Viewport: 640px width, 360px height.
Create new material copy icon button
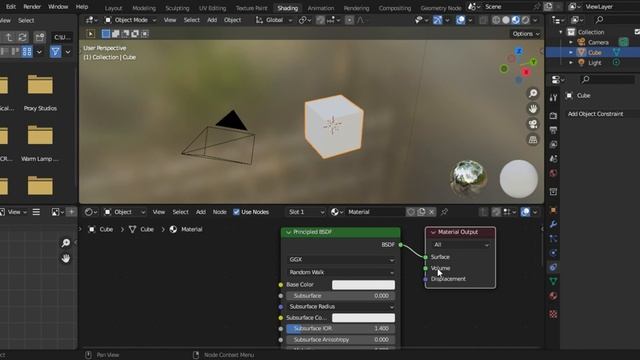421,212
